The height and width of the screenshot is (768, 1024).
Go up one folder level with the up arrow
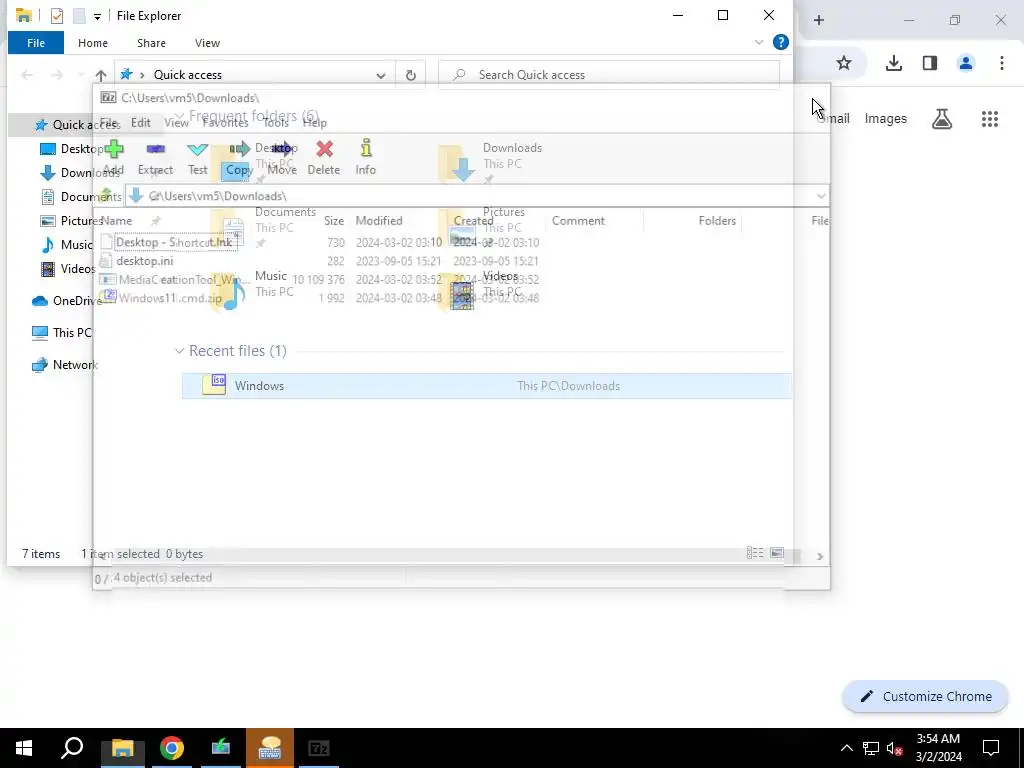click(x=101, y=75)
